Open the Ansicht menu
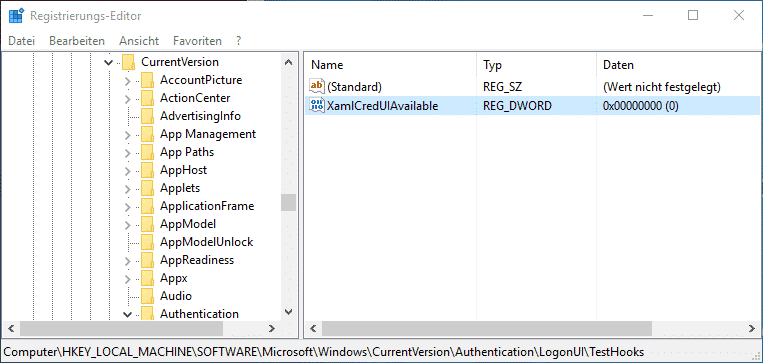The height and width of the screenshot is (363, 763). 139,41
